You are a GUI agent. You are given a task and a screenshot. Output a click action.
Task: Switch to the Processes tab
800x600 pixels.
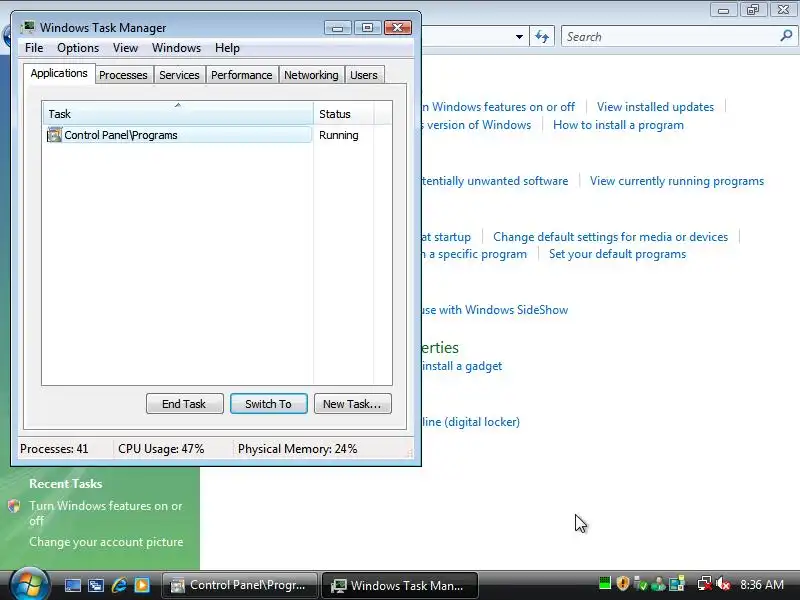pyautogui.click(x=123, y=75)
